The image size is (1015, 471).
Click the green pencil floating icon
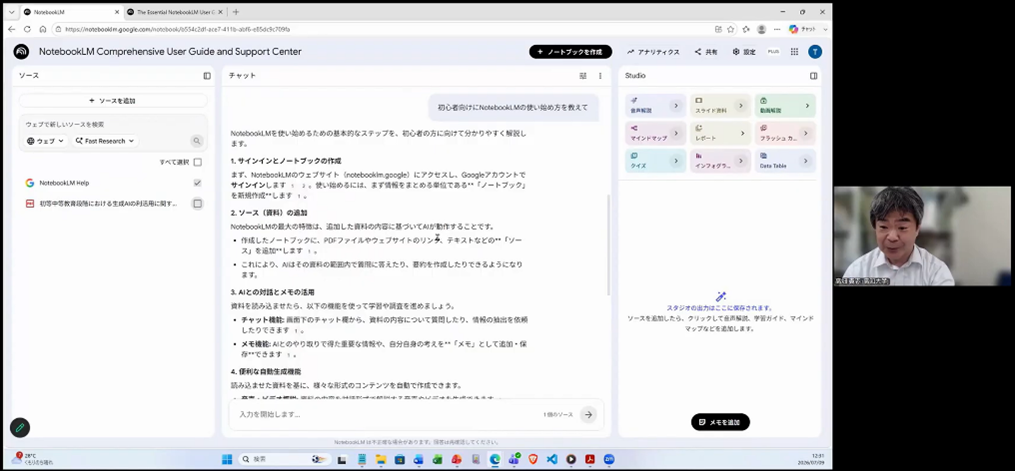click(x=20, y=428)
